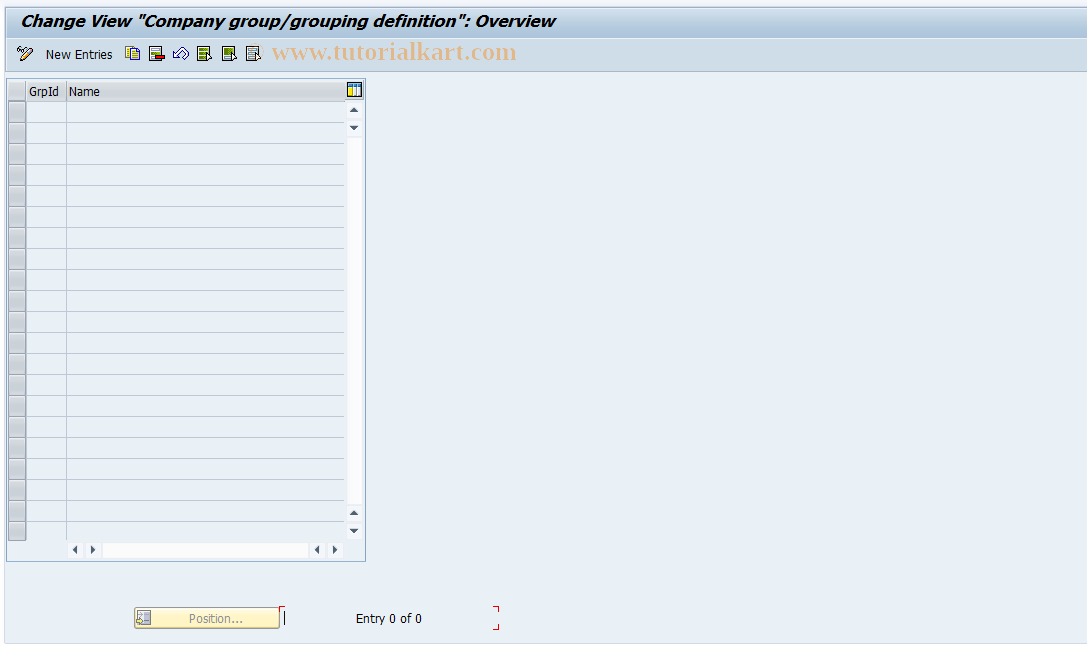Click the Delete entry icon
Image resolution: width=1087 pixels, height=646 pixels.
(157, 53)
